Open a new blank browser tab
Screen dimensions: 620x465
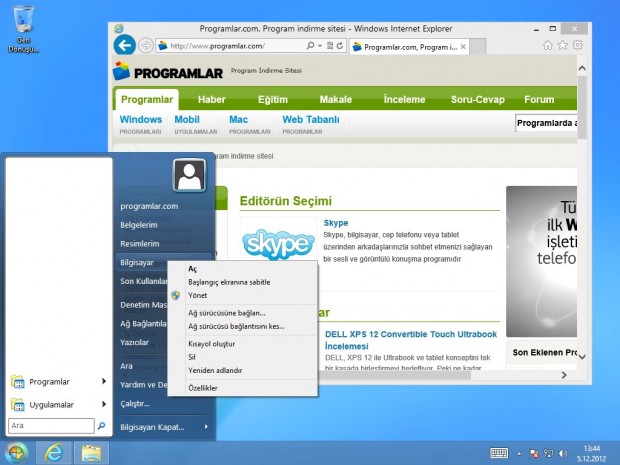478,47
